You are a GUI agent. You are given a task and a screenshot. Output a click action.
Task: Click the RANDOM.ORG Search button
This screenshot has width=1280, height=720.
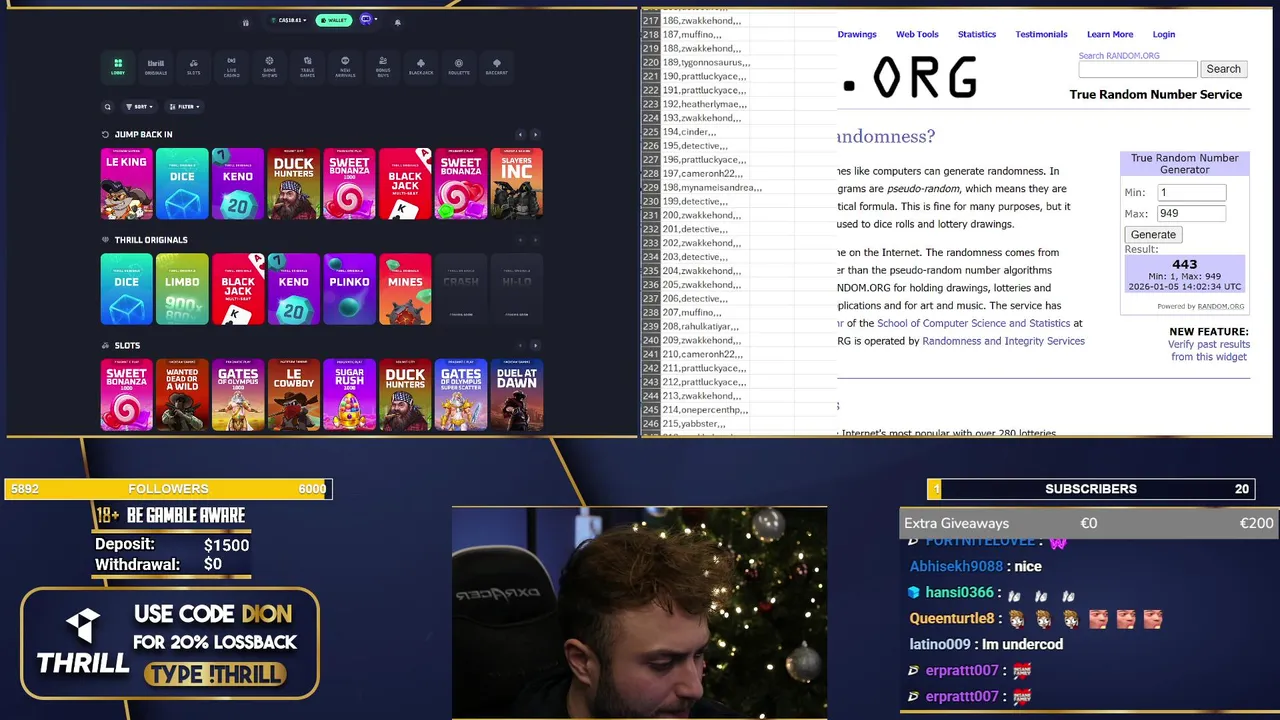(1223, 69)
